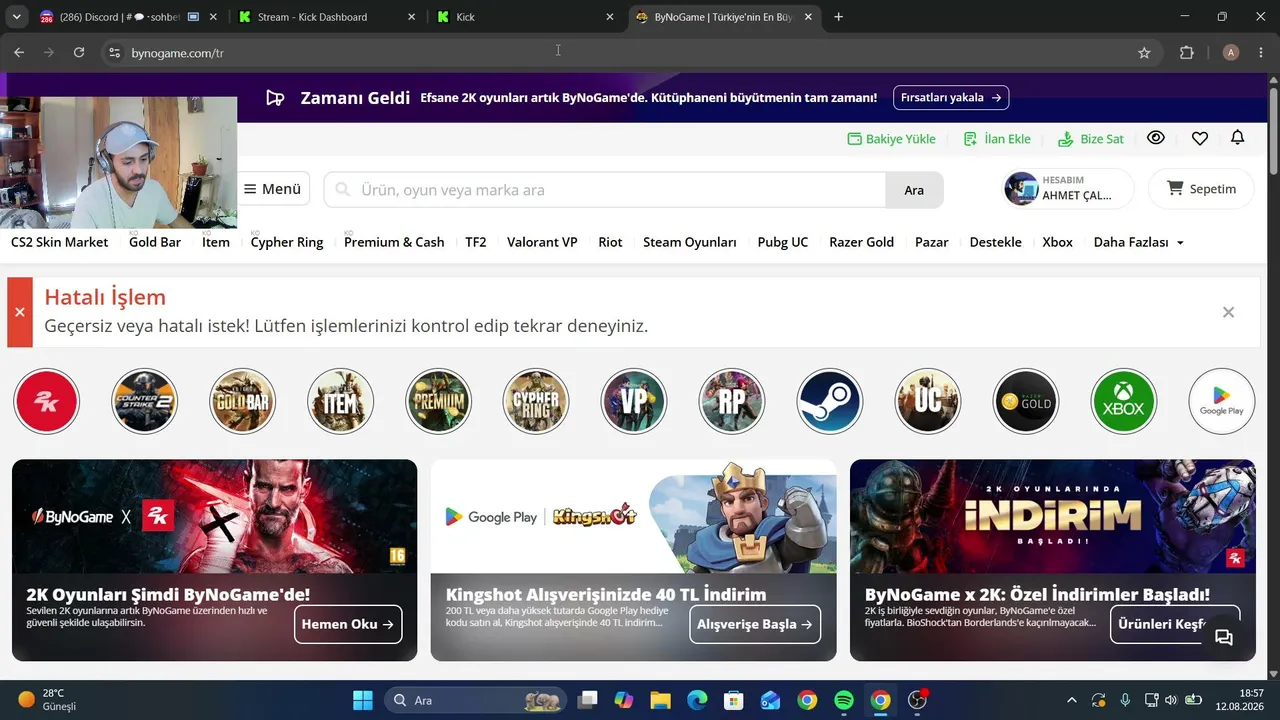Image resolution: width=1280 pixels, height=720 pixels.
Task: Expand the Daha Fazlası dropdown
Action: 1138,242
